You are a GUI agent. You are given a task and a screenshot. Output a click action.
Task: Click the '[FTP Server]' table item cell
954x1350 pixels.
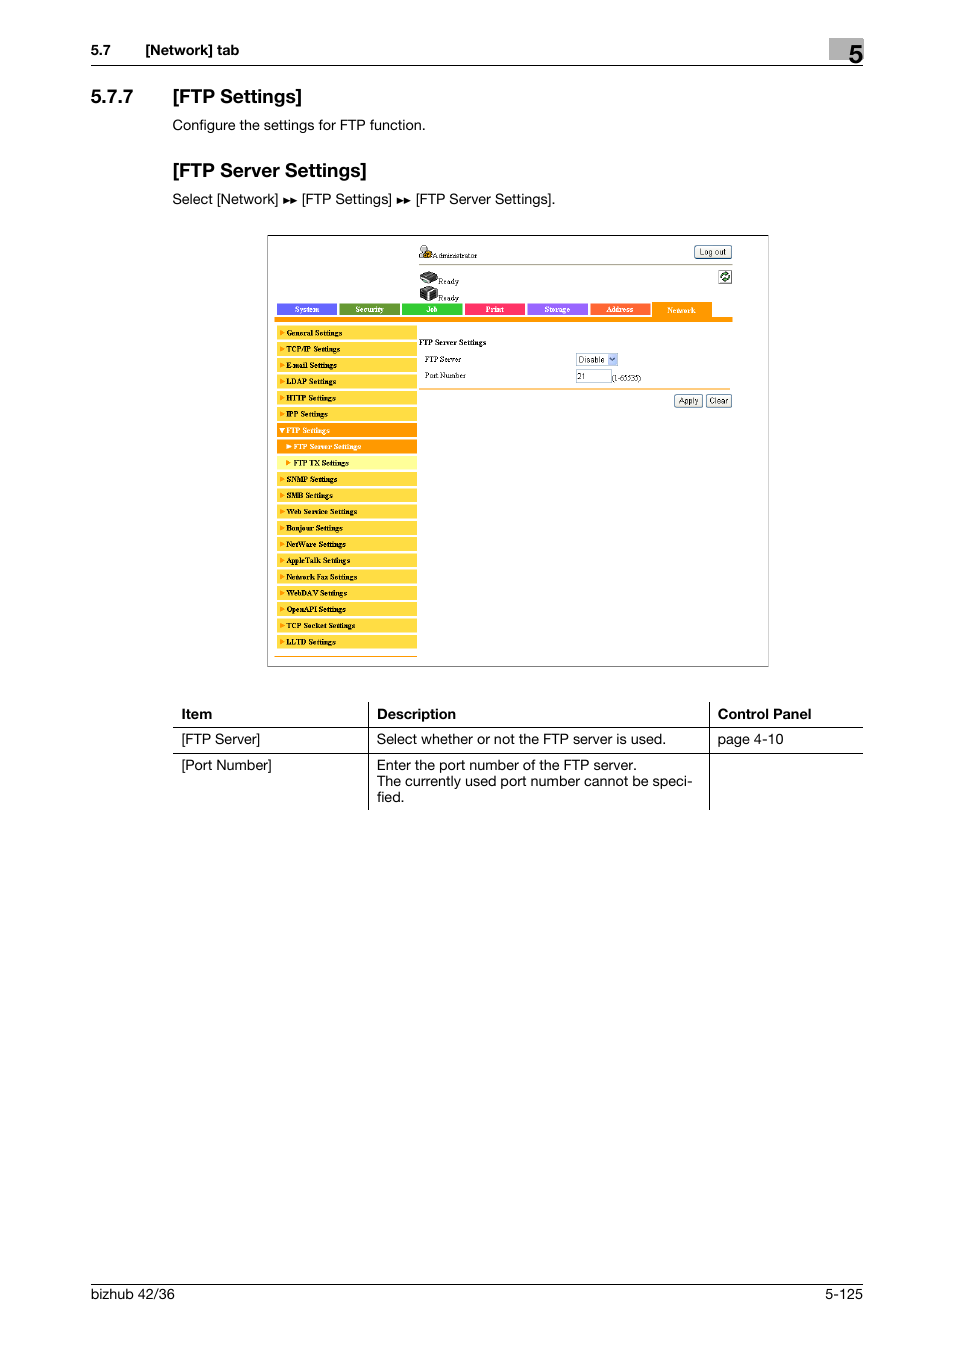click(221, 739)
